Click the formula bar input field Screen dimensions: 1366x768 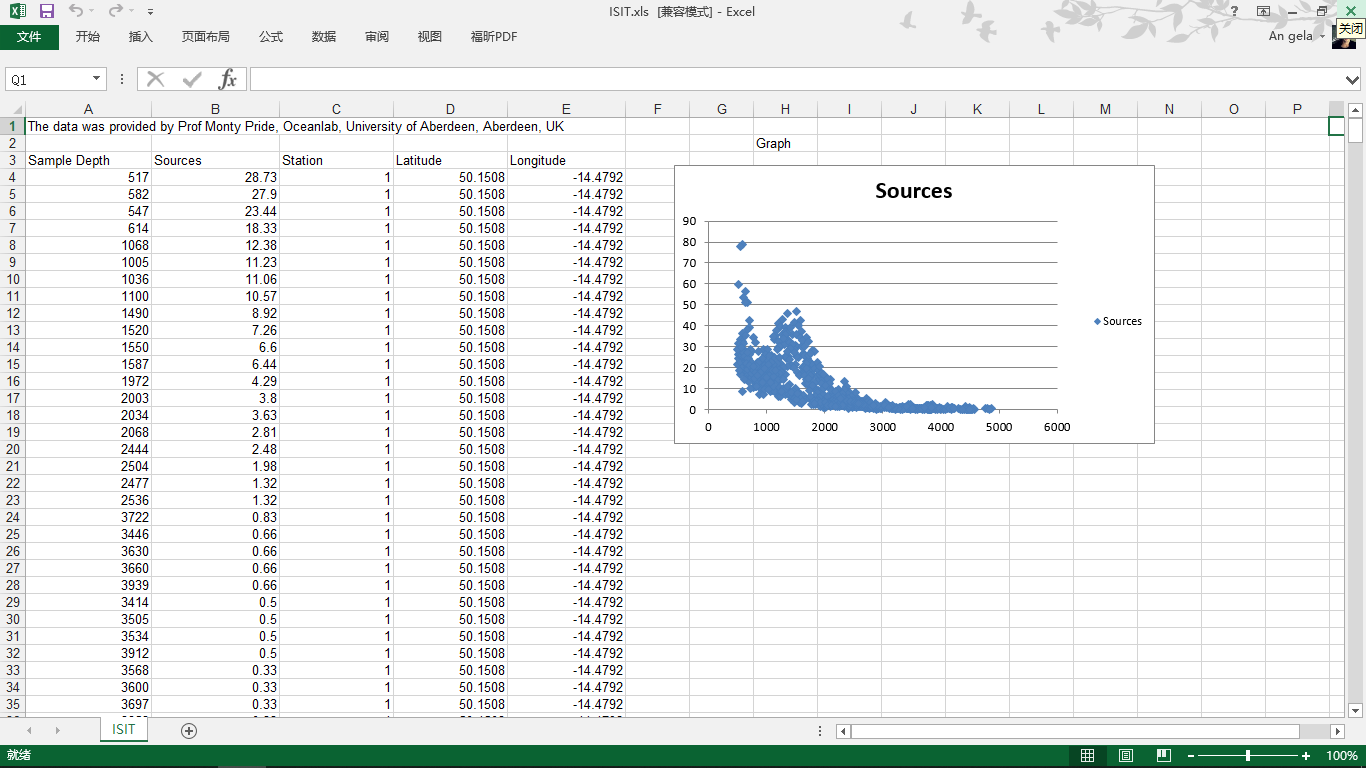pyautogui.click(x=797, y=79)
